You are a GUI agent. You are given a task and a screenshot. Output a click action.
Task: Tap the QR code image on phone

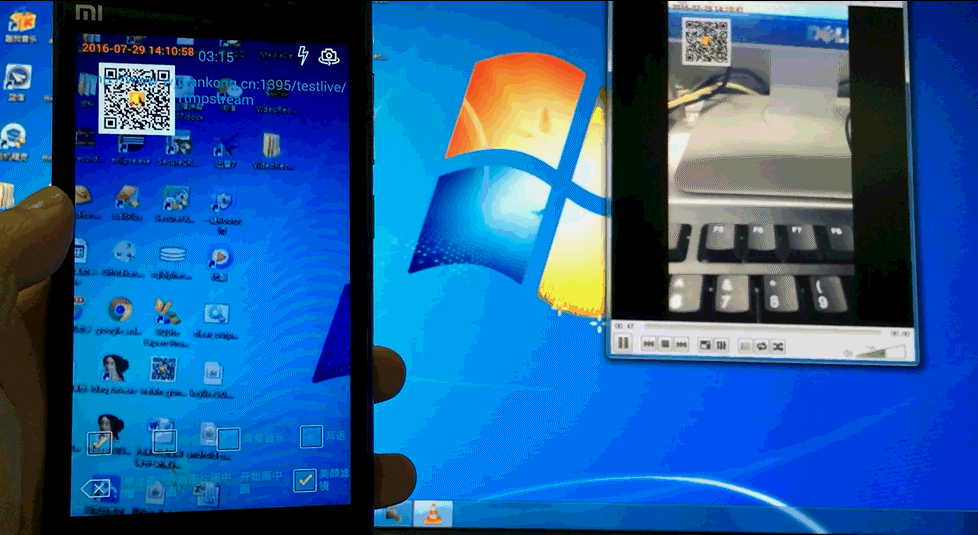pos(137,99)
